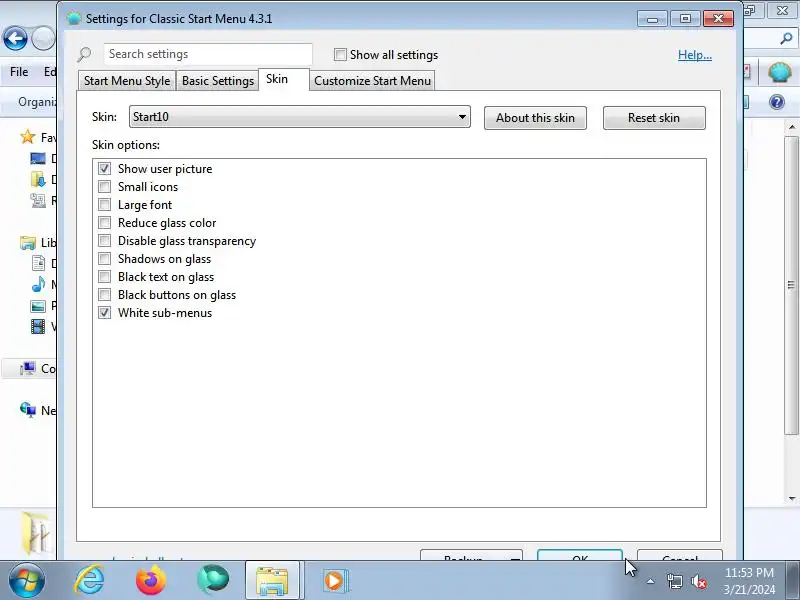
Task: Click the Explorer search magnifier icon
Action: (786, 39)
